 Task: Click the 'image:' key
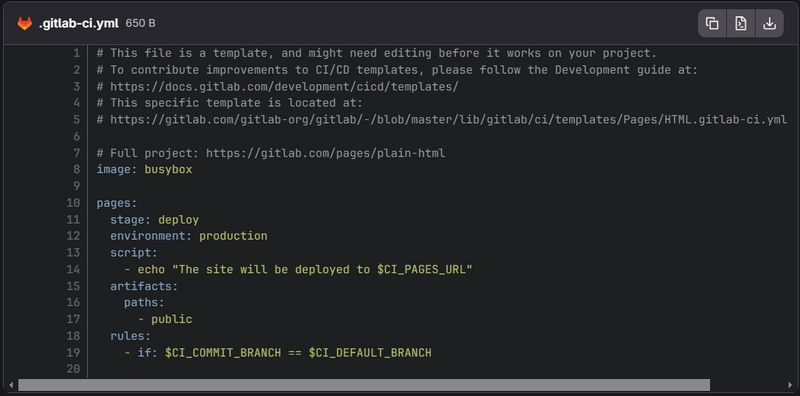coord(117,169)
